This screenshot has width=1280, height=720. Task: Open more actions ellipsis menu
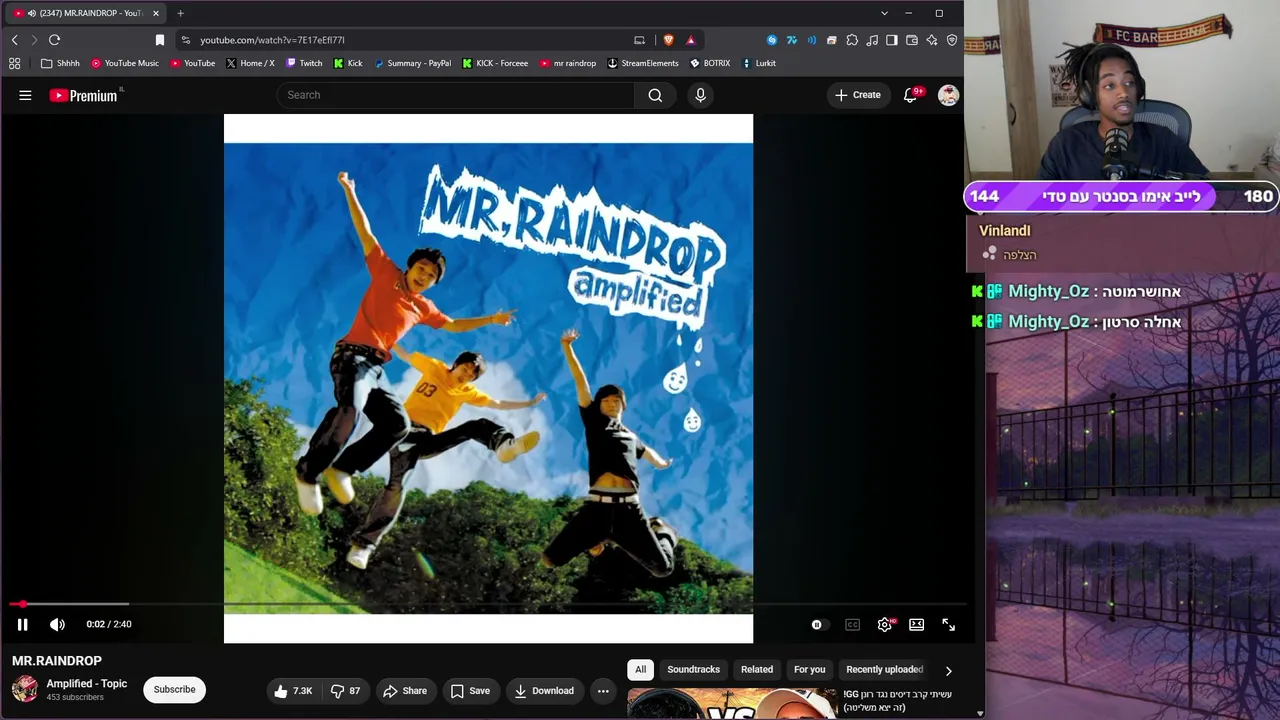(603, 690)
